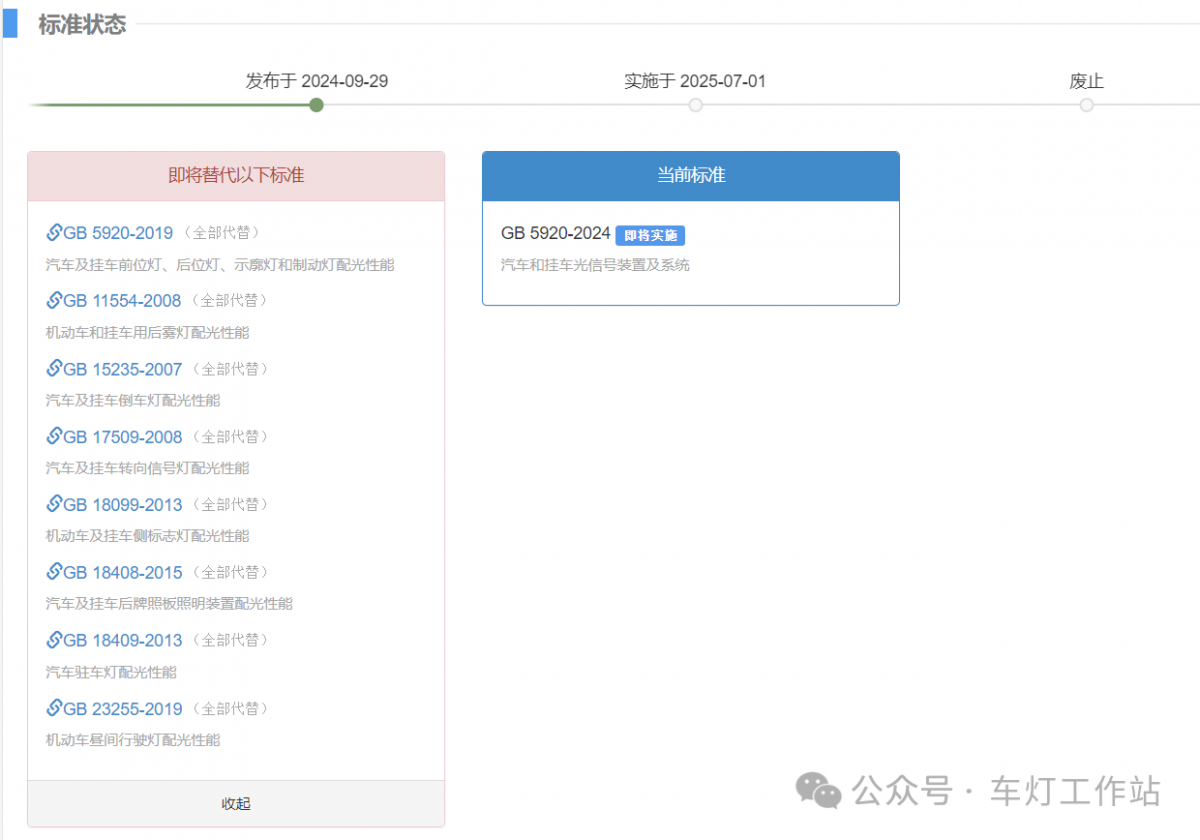
Task: Click the chain icon beside GB 5920-2019
Action: tap(54, 231)
